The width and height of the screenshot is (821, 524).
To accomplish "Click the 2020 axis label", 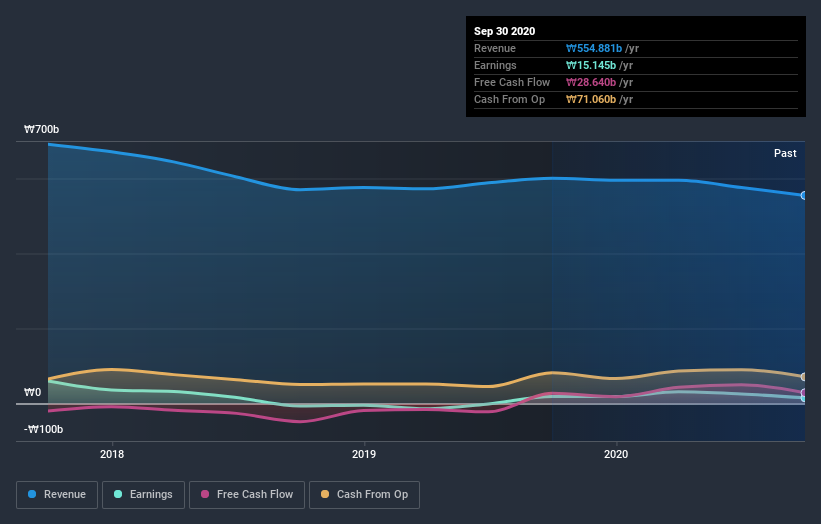I will pyautogui.click(x=616, y=454).
